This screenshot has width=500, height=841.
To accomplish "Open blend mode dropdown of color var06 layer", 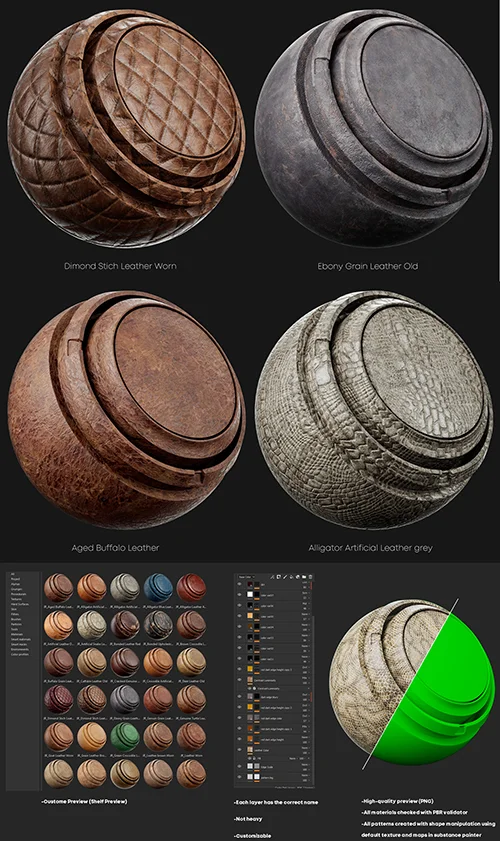I will click(305, 603).
